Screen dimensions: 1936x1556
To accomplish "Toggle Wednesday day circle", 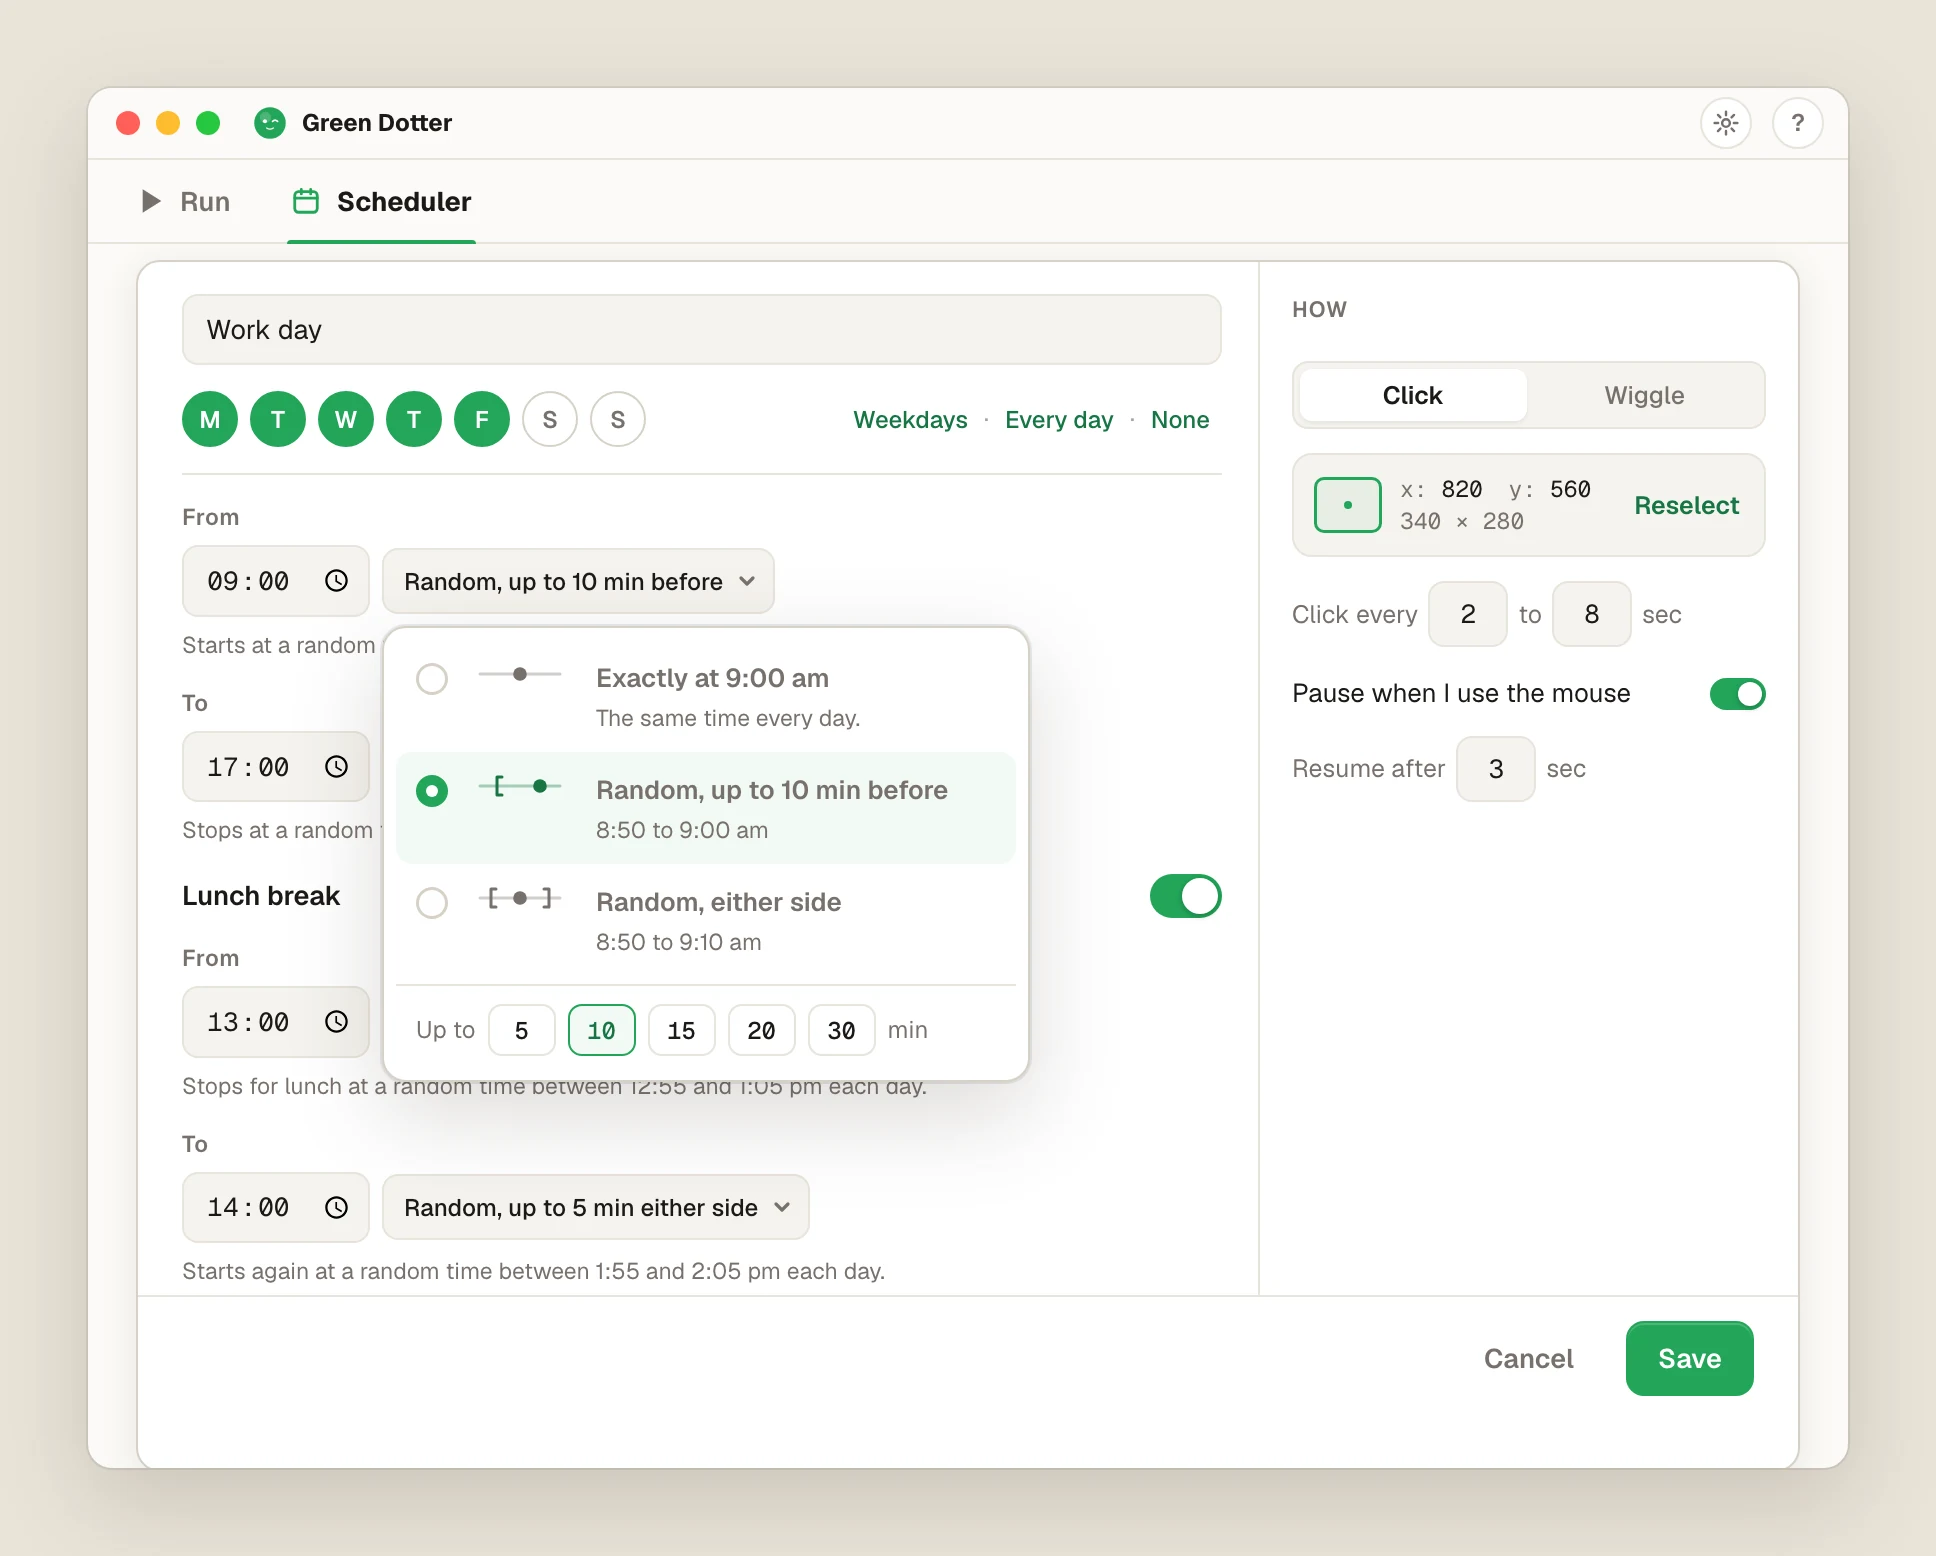I will pyautogui.click(x=346, y=419).
